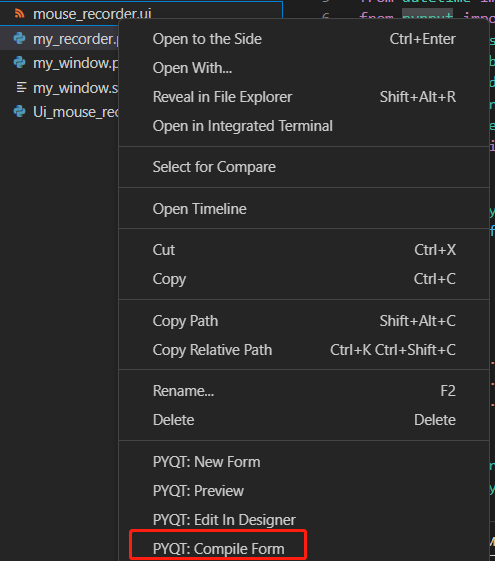Click the text-file icon of my_window.s
The height and width of the screenshot is (561, 495).
[21, 87]
